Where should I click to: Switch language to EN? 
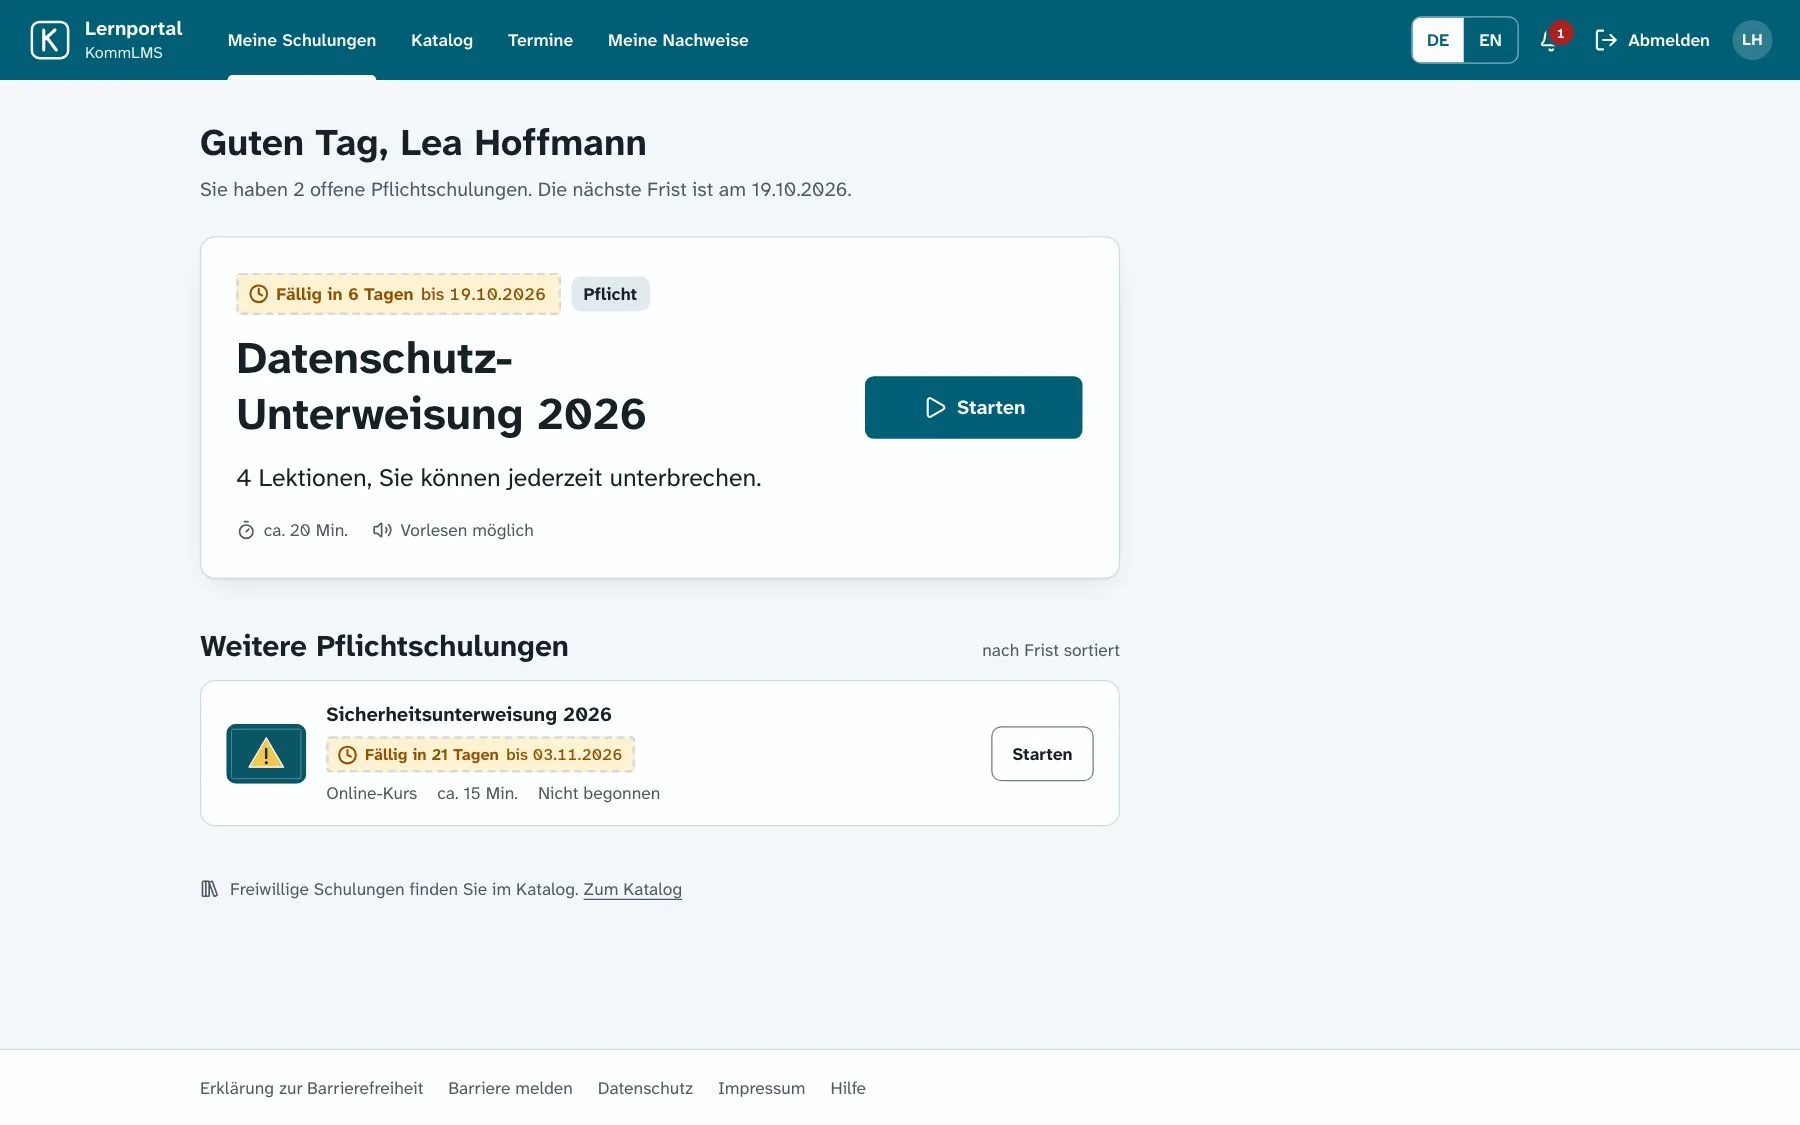coord(1490,40)
